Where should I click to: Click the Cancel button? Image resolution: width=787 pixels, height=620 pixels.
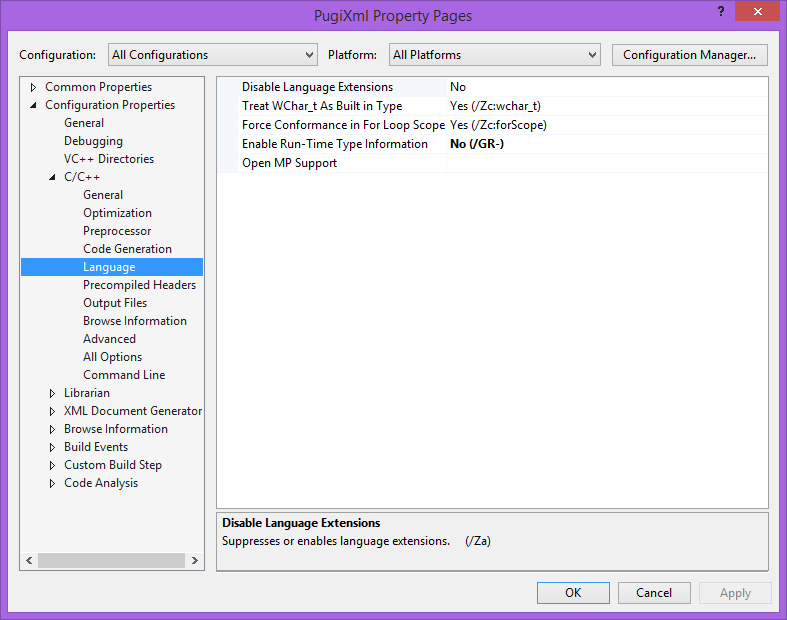[654, 593]
